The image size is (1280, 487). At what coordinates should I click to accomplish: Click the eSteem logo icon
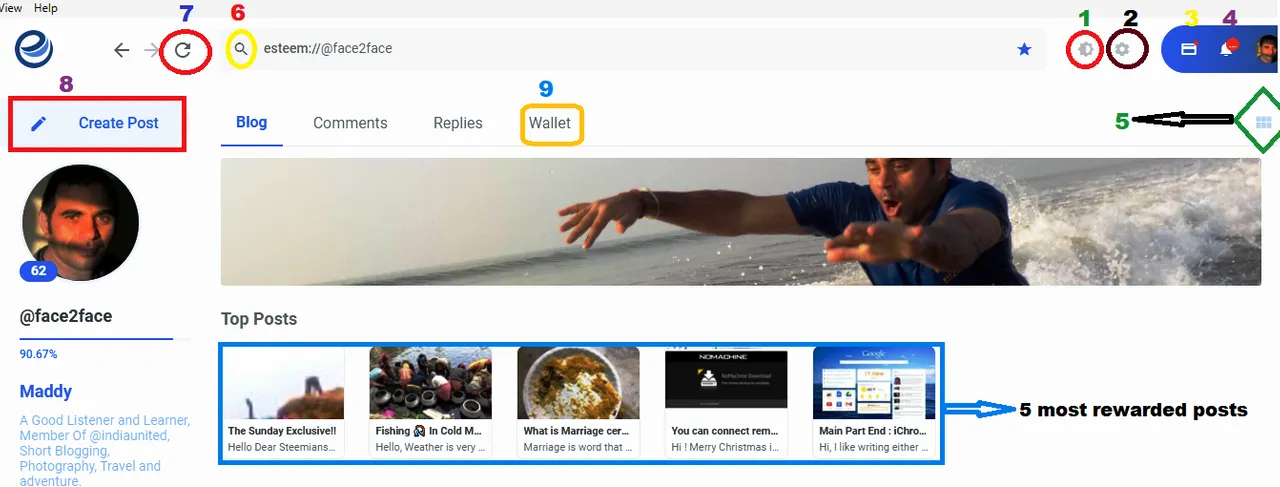point(34,48)
